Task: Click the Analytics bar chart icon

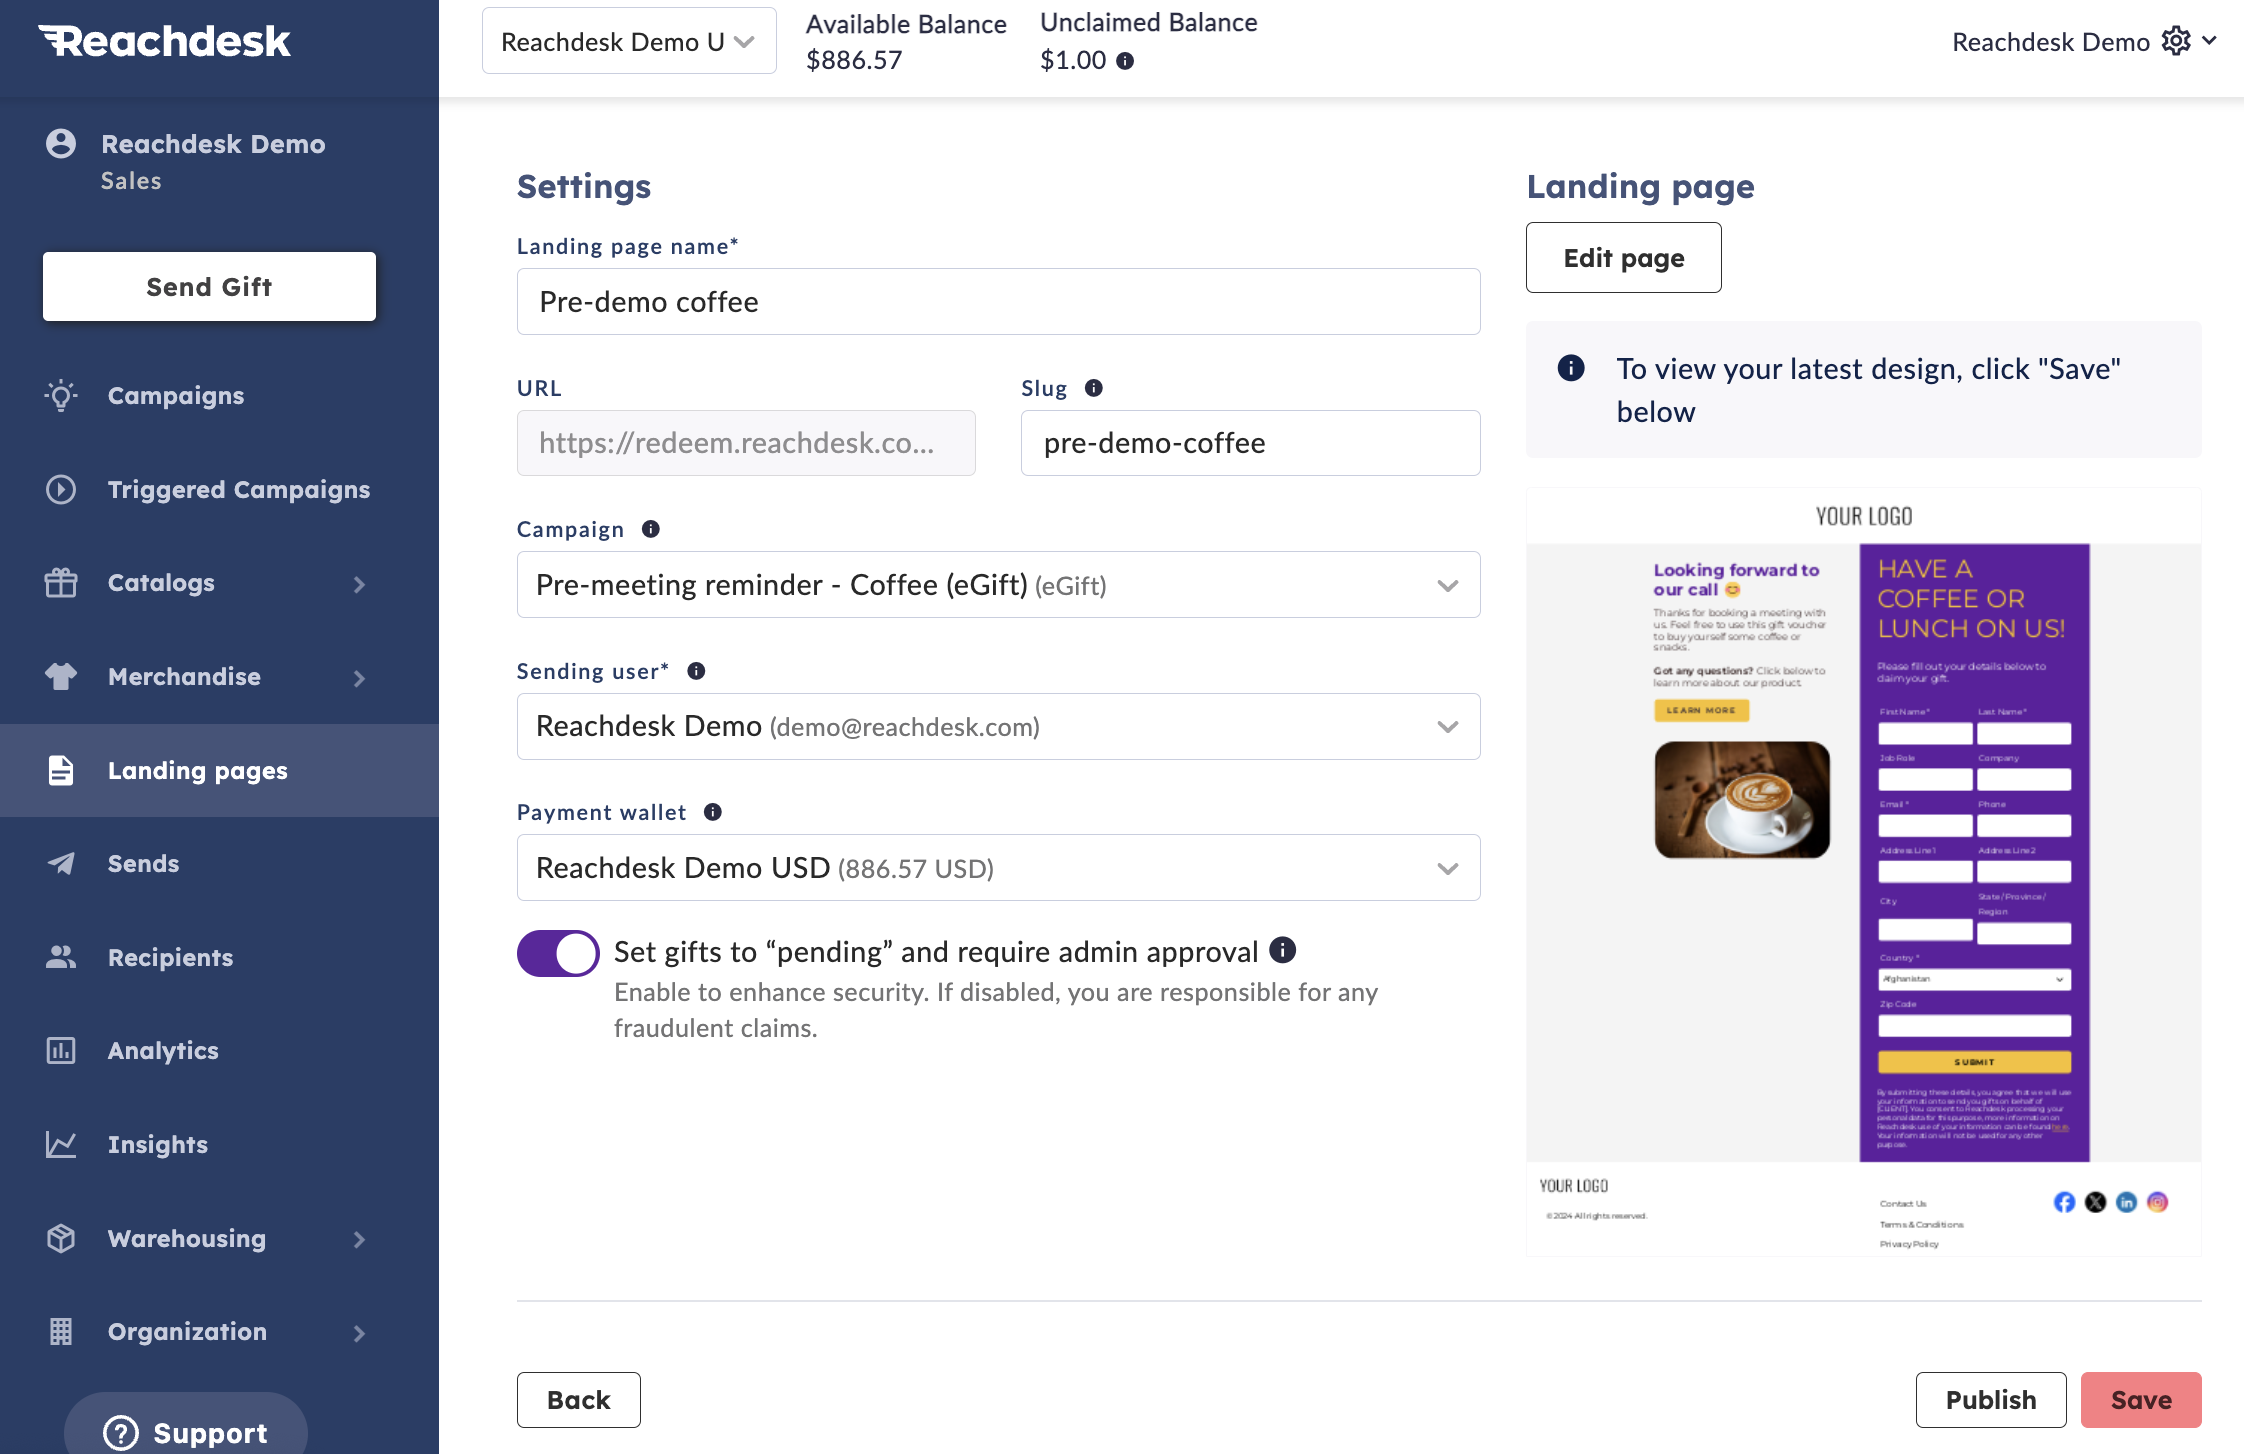Action: (x=61, y=1050)
